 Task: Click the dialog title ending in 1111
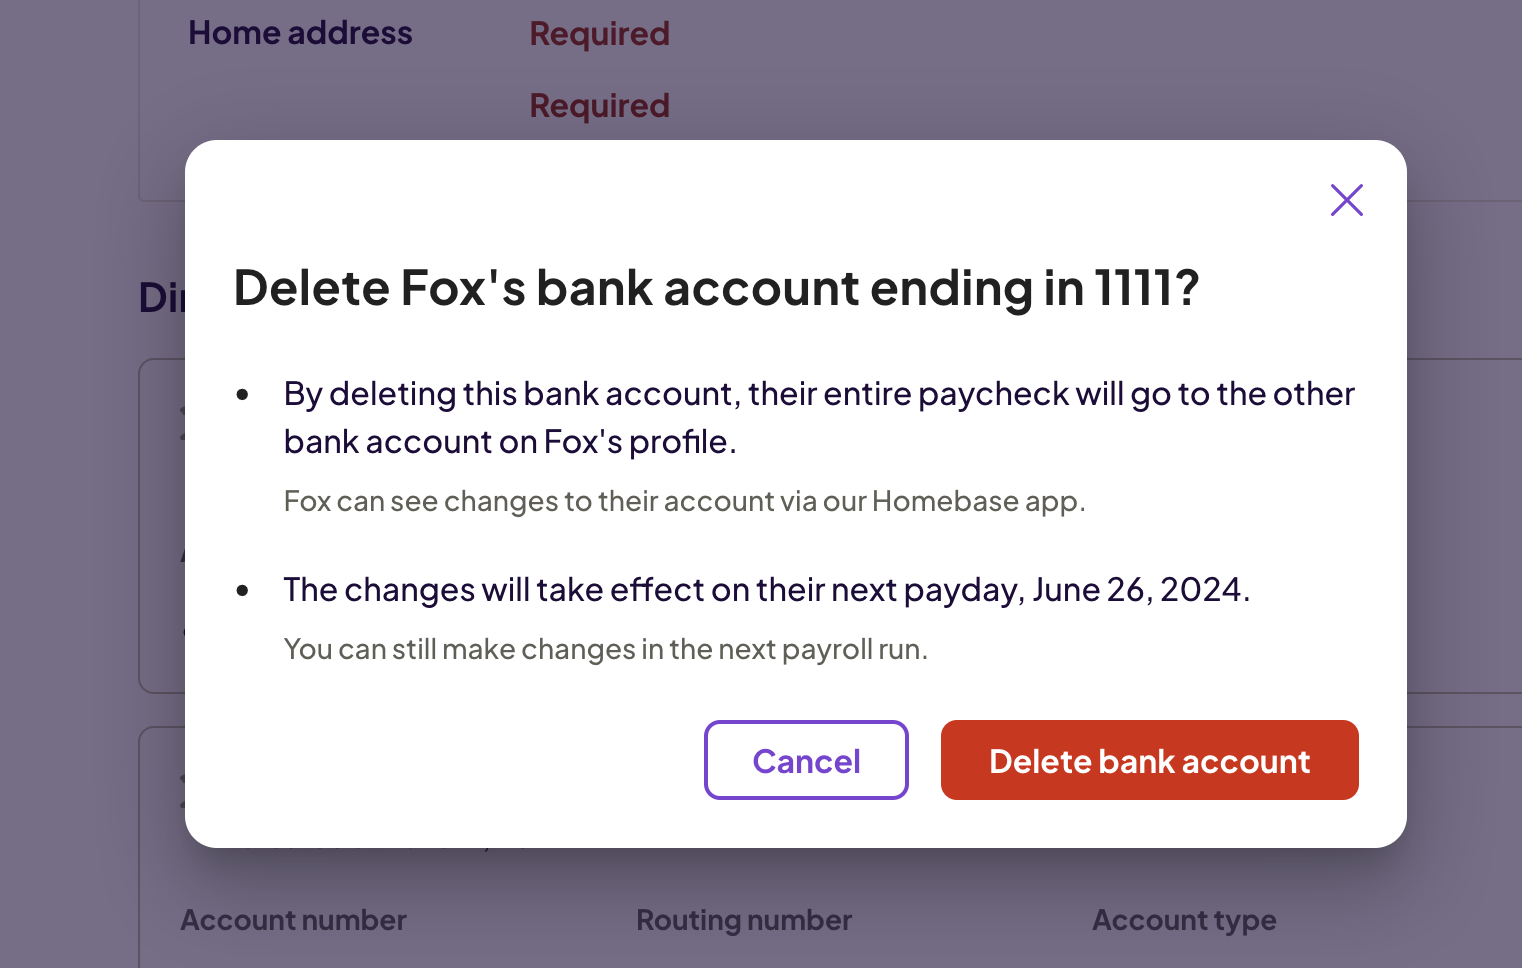point(716,289)
